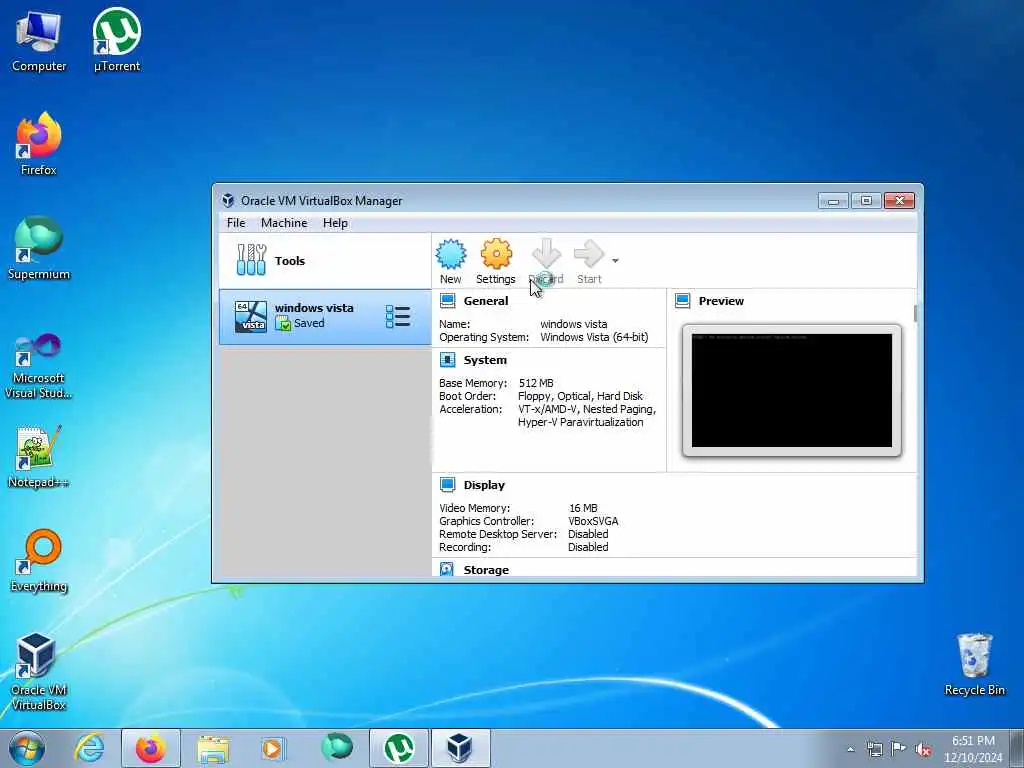Maximize the VirtualBox Manager window
Screen dimensions: 1024x768
[x=867, y=200]
